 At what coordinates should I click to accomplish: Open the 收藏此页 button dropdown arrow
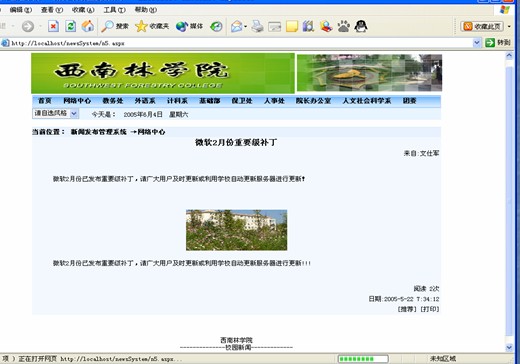[509, 26]
